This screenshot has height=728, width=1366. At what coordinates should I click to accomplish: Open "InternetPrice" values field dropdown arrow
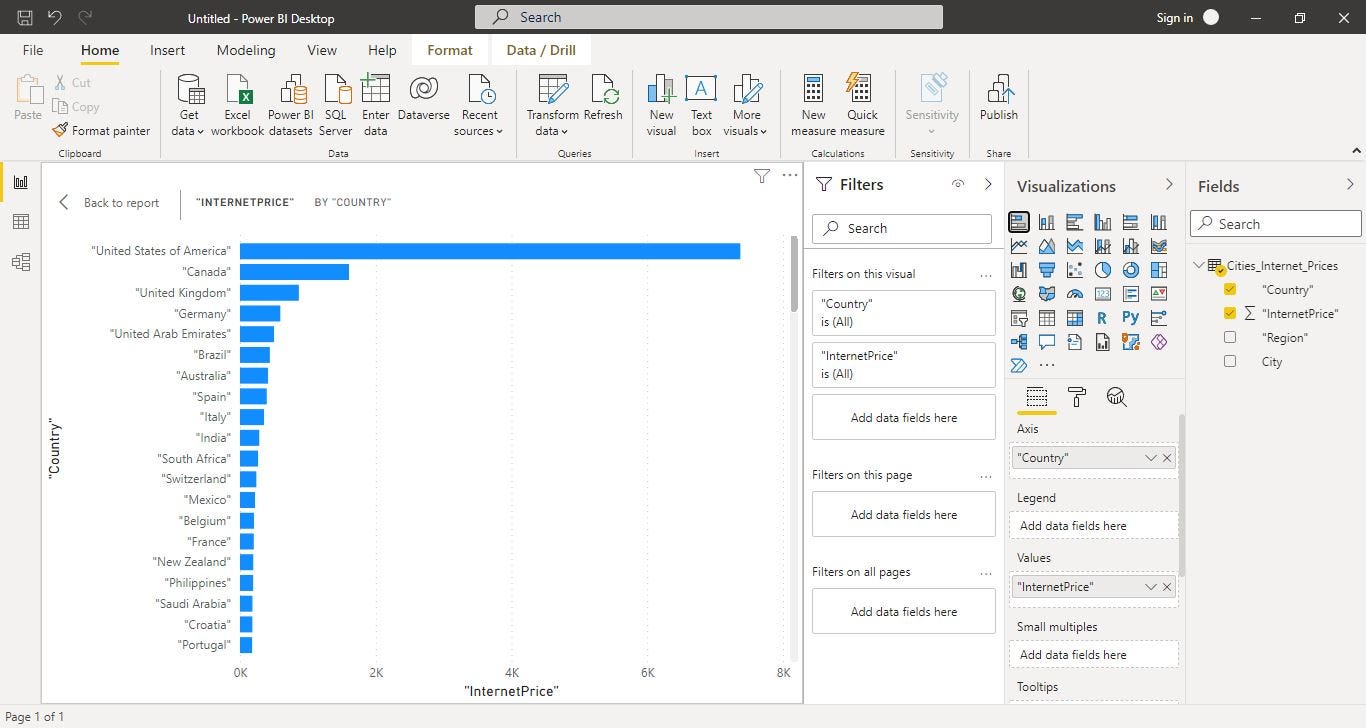click(x=1151, y=587)
